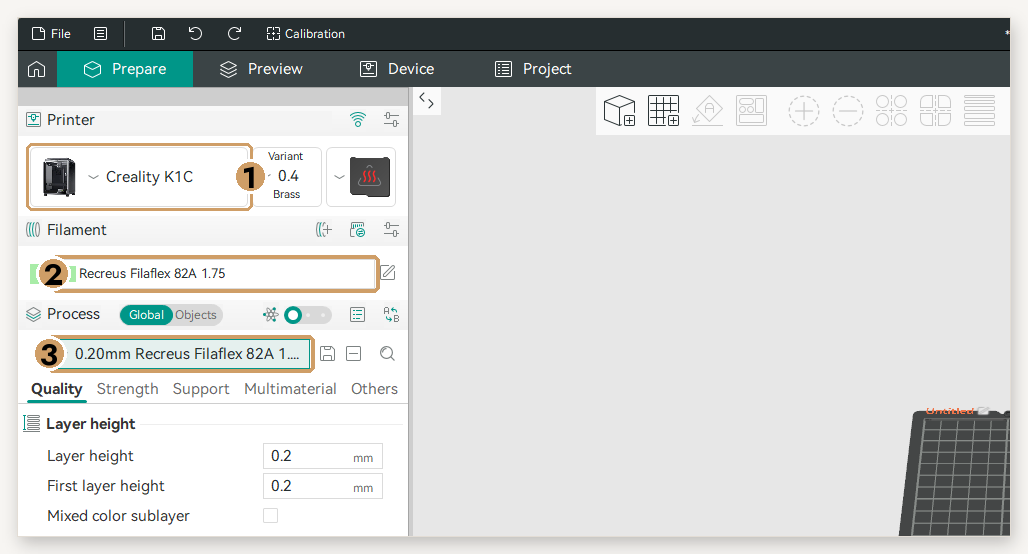Open filament settings sliders icon
Viewport: 1028px width, 554px height.
pos(391,229)
